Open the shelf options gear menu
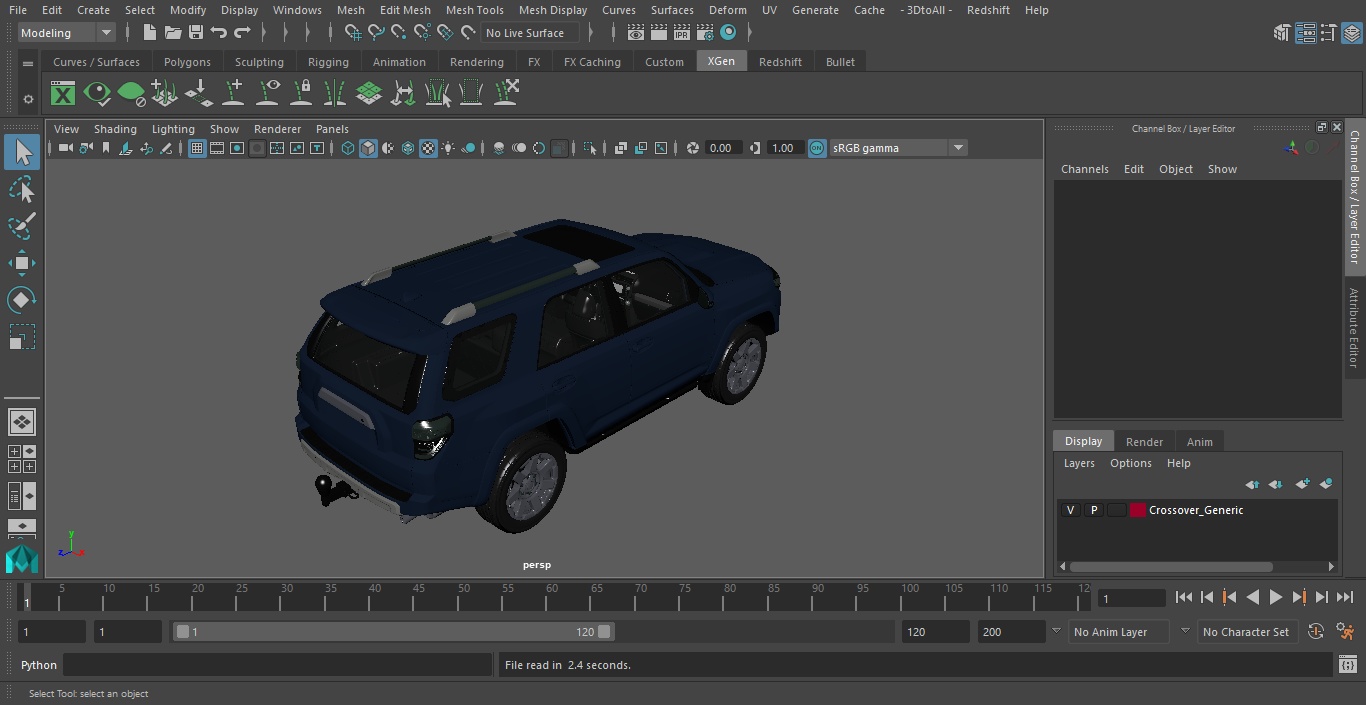The width and height of the screenshot is (1366, 705). [x=28, y=99]
